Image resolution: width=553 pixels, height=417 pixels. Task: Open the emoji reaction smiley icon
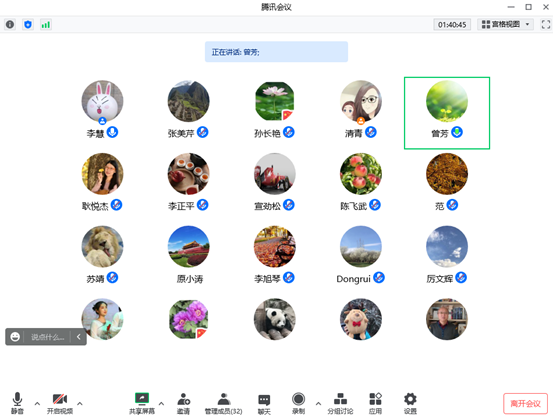[x=15, y=337]
